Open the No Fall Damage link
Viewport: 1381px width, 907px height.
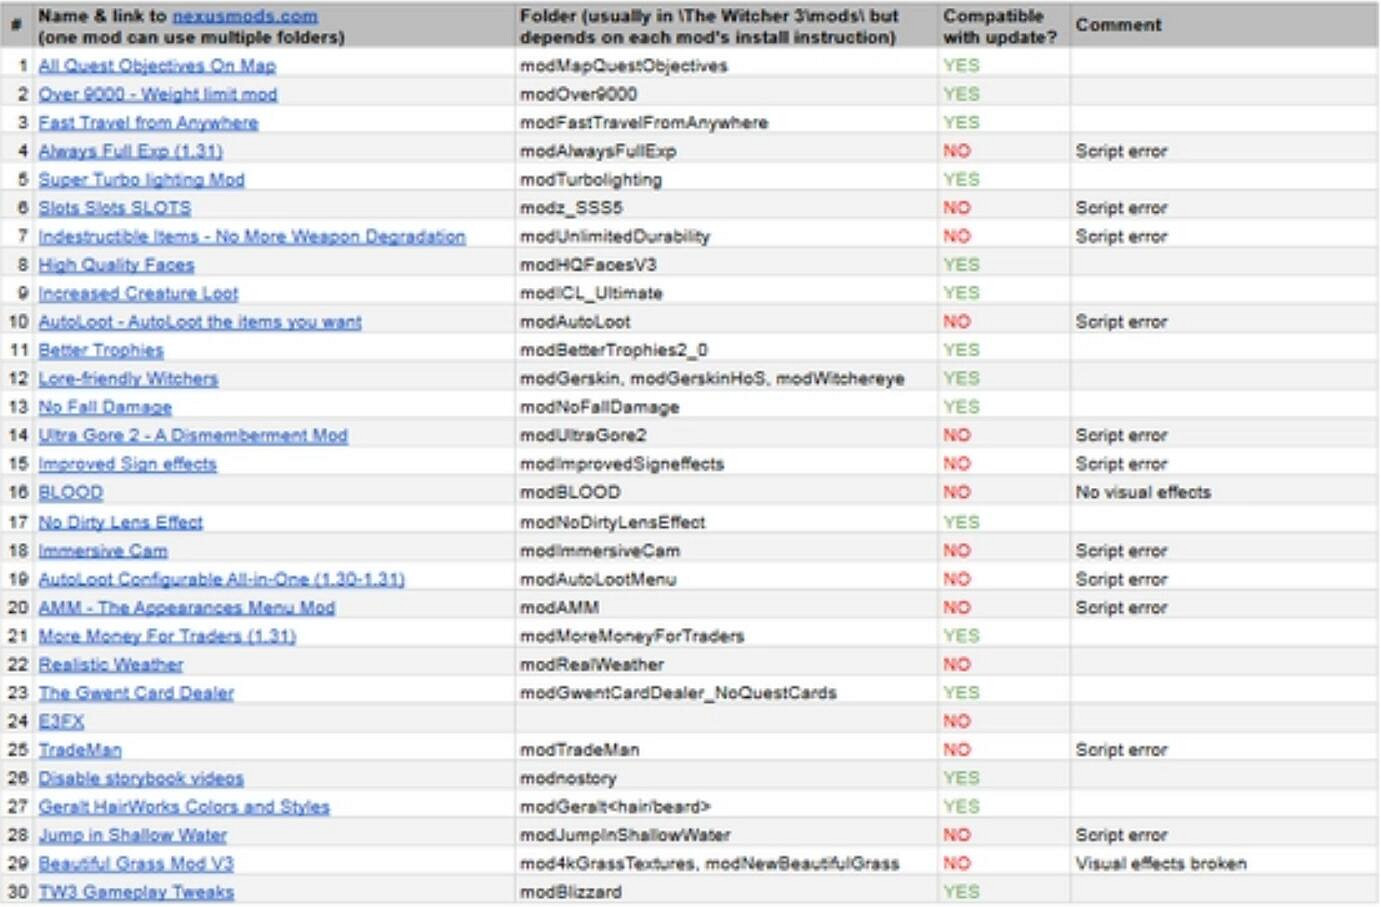click(x=105, y=408)
